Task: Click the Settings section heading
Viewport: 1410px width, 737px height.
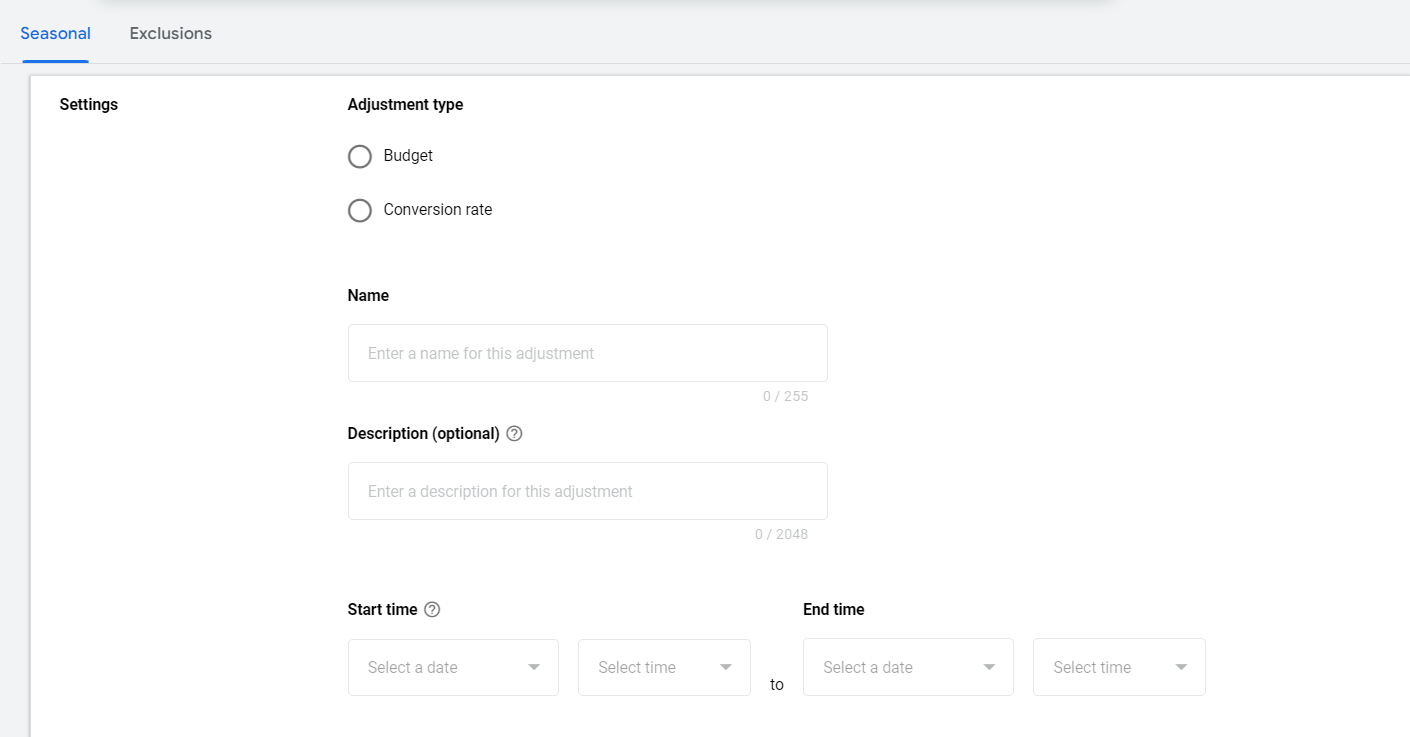Action: point(89,105)
